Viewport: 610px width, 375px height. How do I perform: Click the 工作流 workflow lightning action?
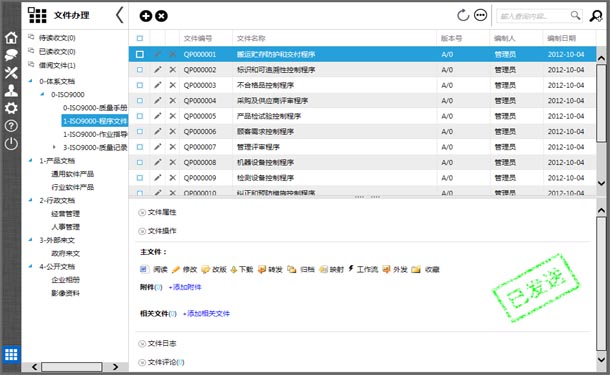[363, 269]
